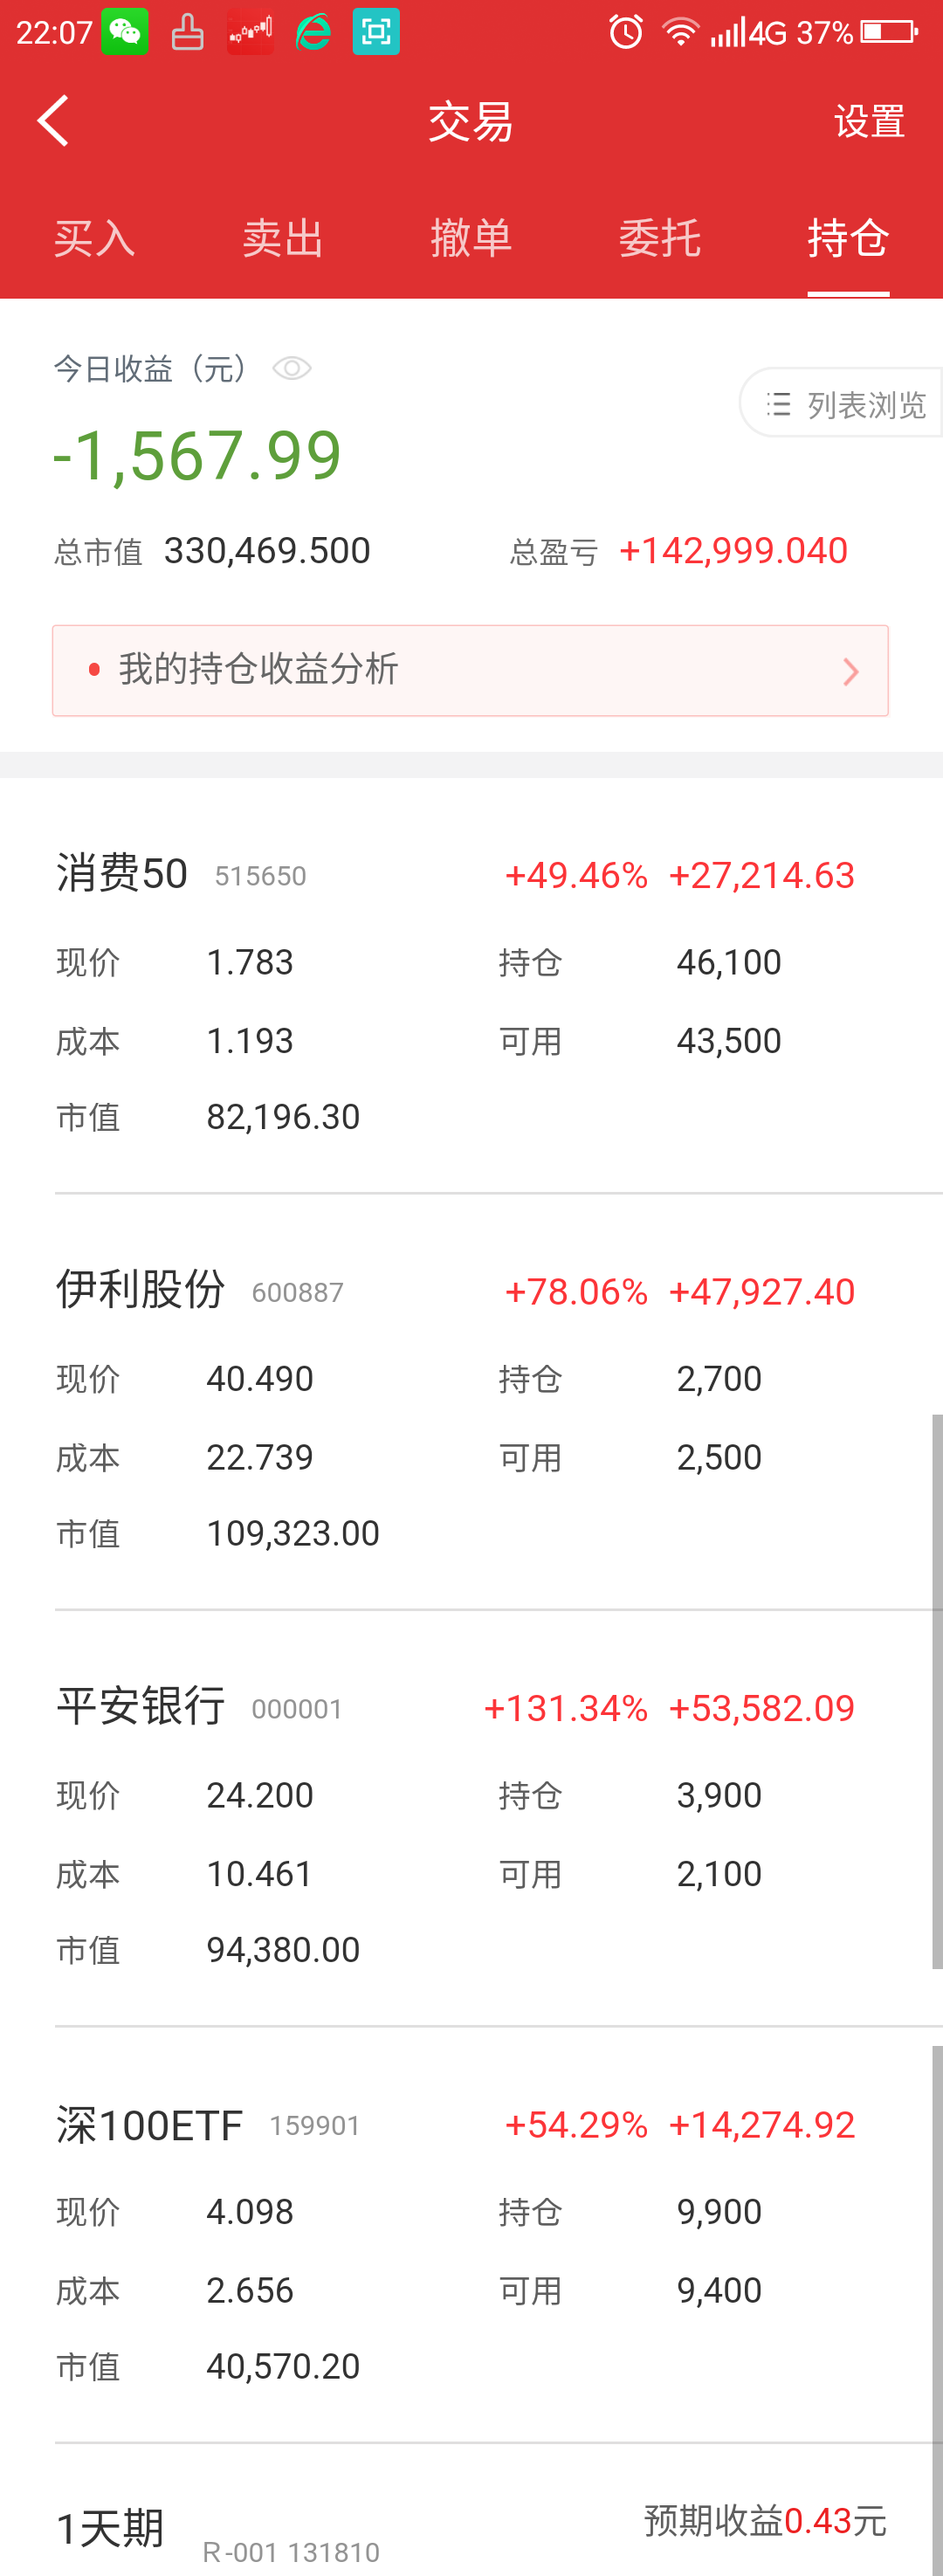The height and width of the screenshot is (2576, 943).
Task: Tap the screenshot notification icon
Action: tap(376, 32)
